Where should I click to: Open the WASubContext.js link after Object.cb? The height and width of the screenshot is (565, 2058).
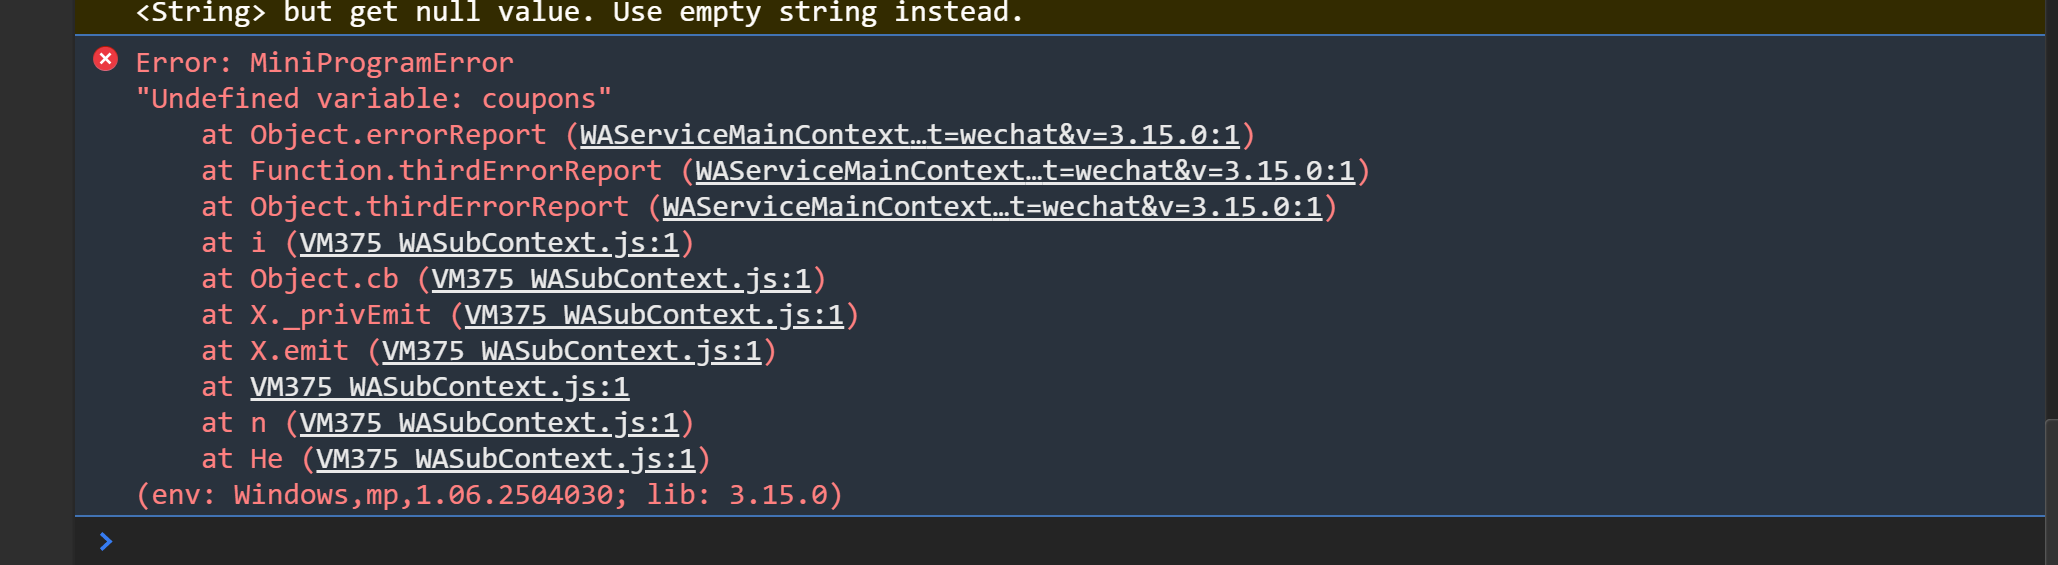621,279
